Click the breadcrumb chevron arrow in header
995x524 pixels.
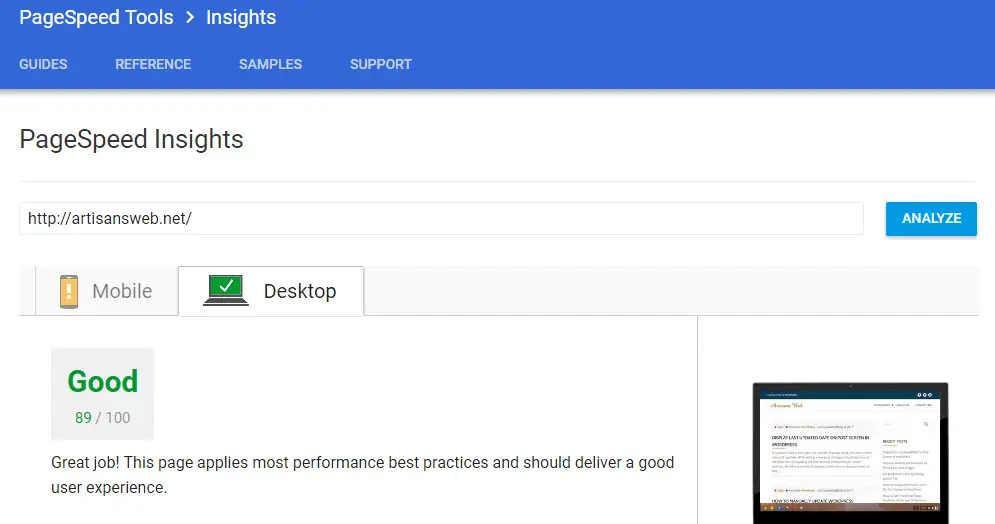[190, 17]
